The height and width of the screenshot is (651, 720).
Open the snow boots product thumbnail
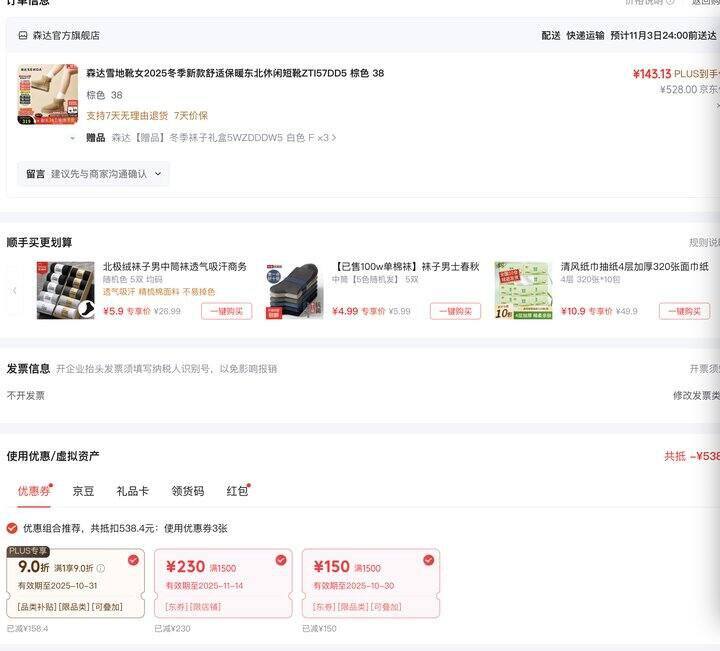click(x=48, y=94)
